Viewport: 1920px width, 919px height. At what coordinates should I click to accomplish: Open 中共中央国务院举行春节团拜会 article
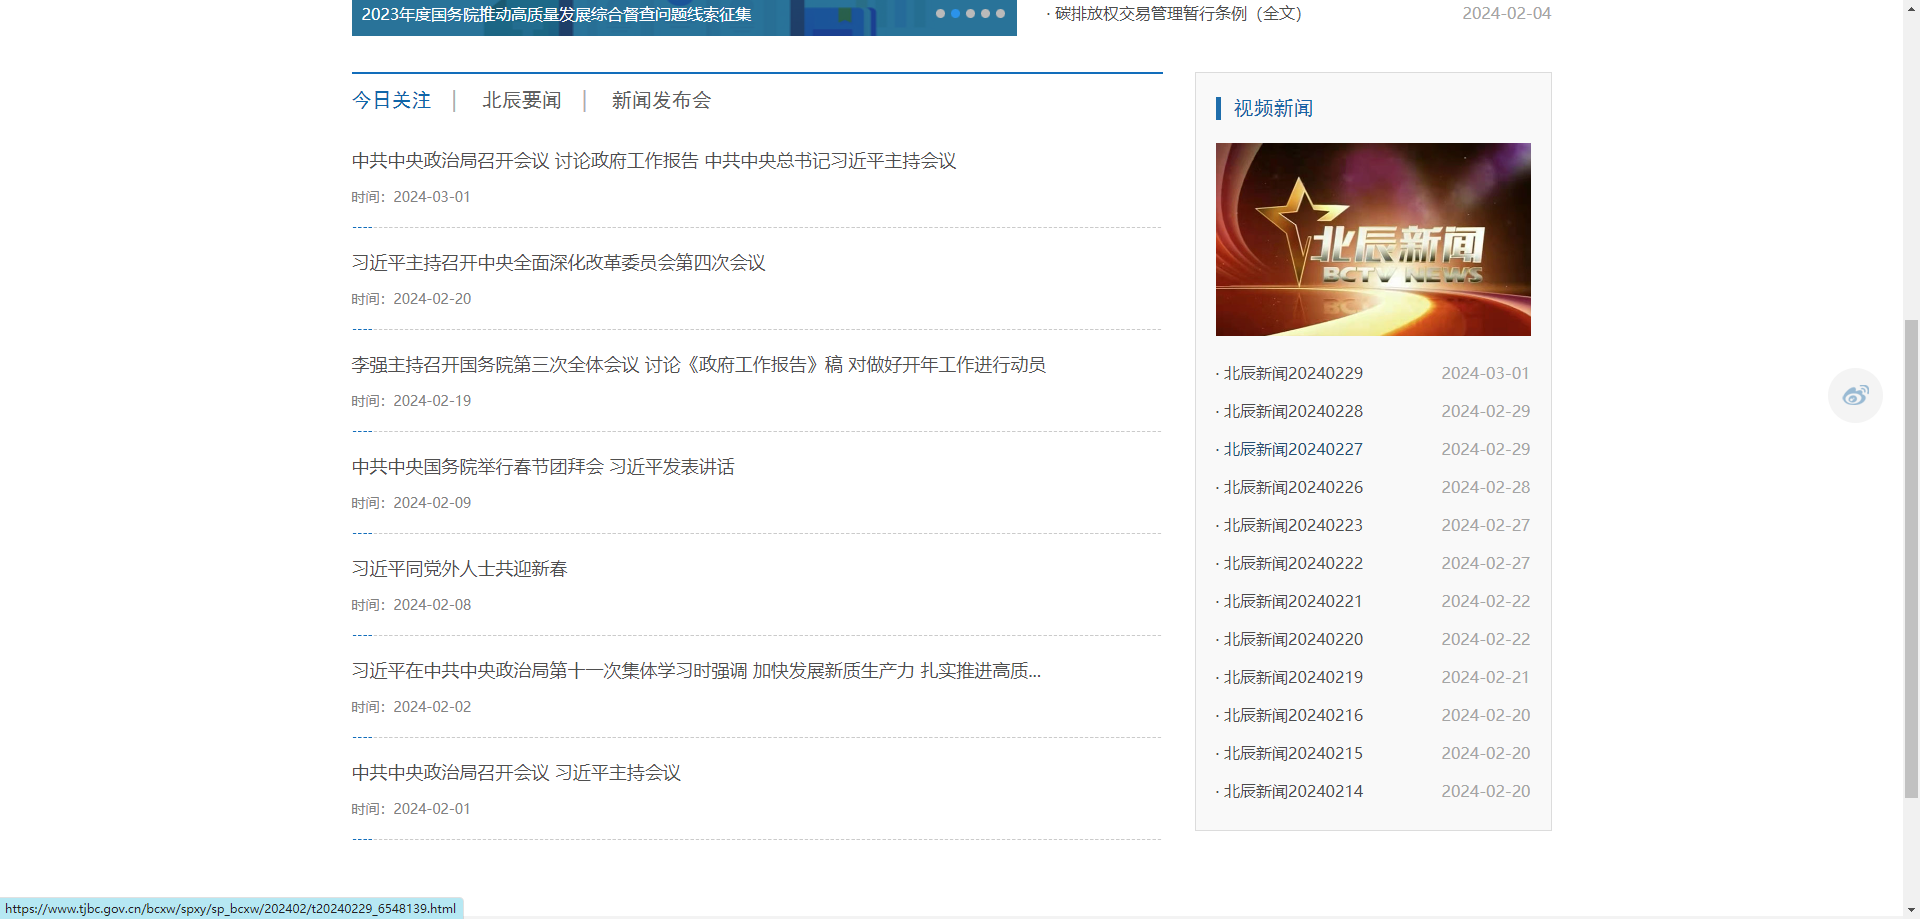(543, 467)
